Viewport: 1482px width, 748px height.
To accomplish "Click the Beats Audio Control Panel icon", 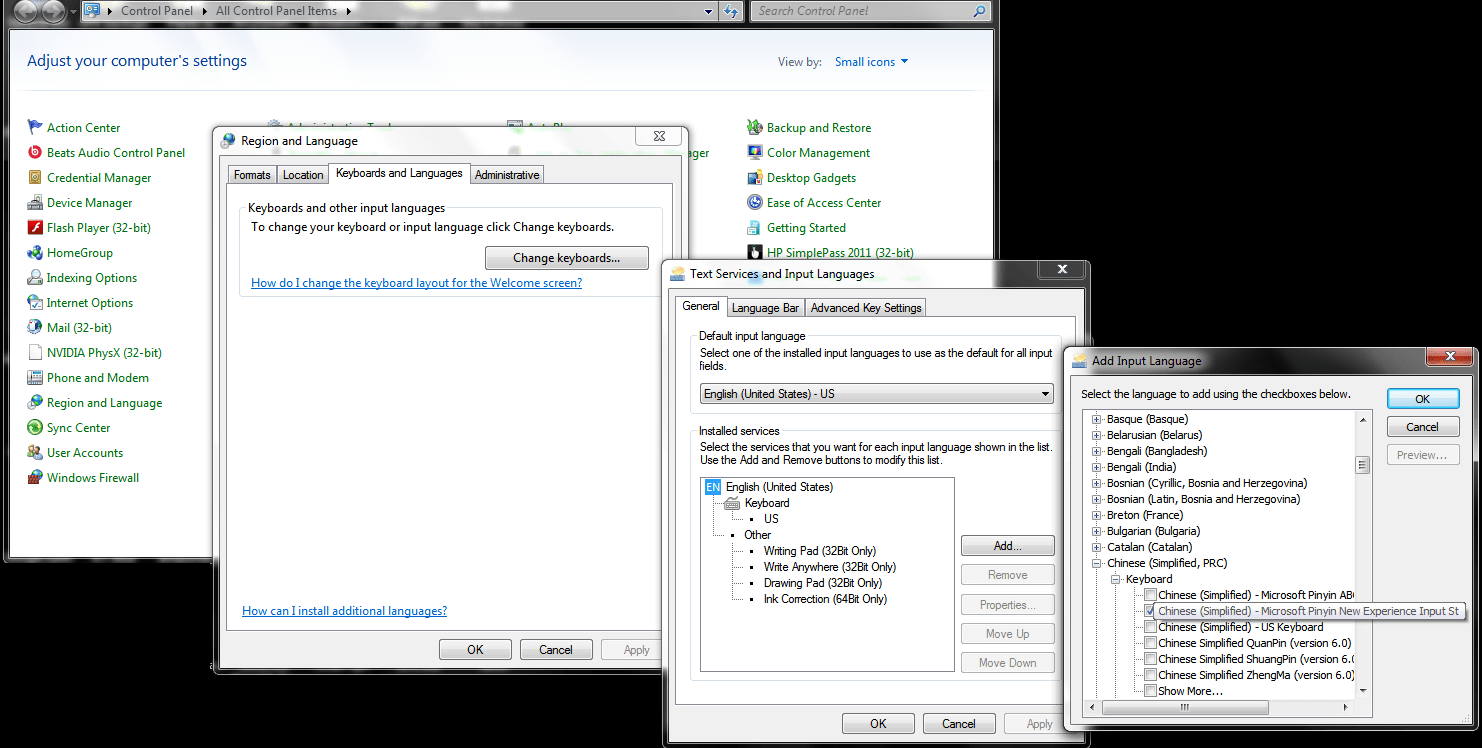I will tap(36, 153).
